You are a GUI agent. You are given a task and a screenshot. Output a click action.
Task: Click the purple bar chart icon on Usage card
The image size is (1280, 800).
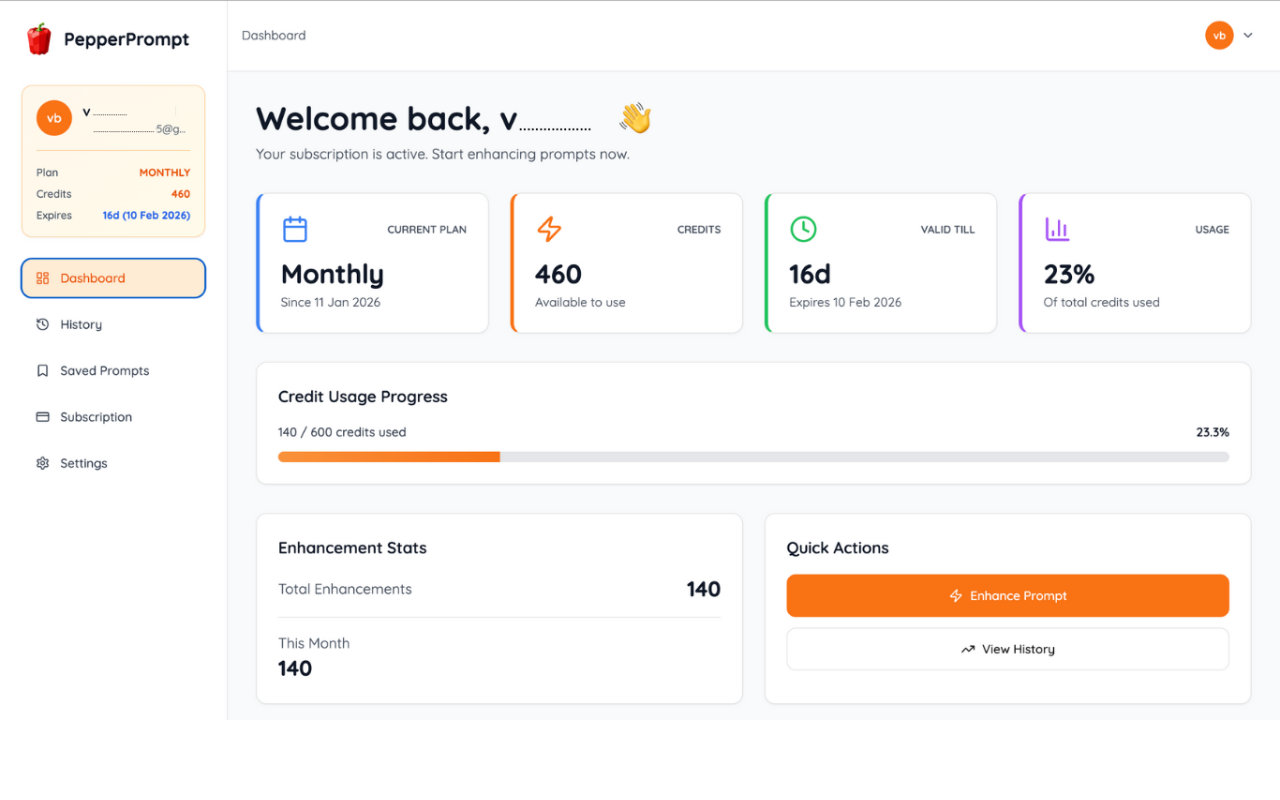point(1057,229)
